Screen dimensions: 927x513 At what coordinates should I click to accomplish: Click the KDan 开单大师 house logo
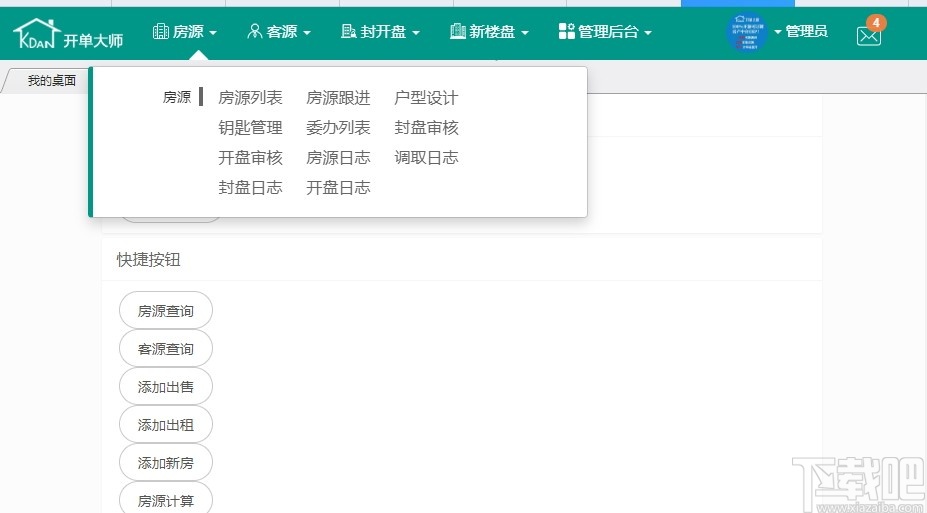68,33
